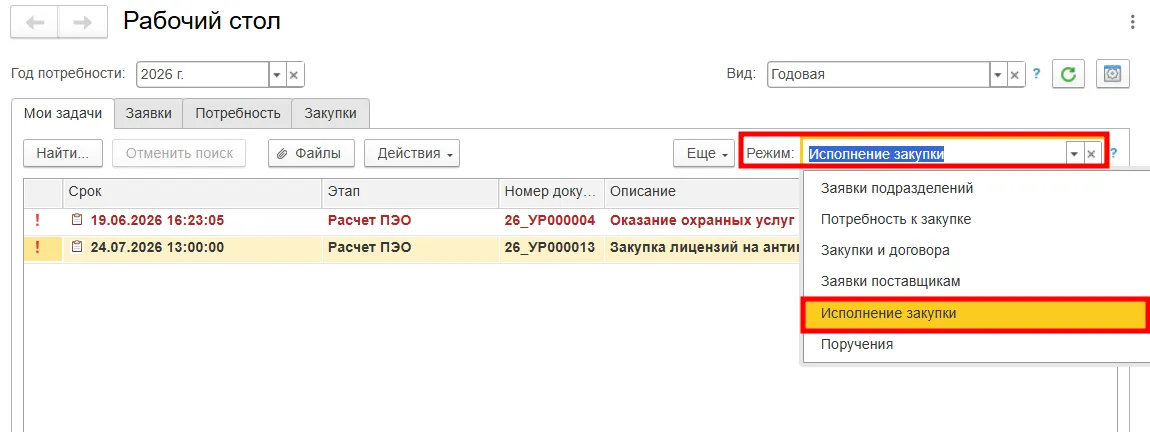The height and width of the screenshot is (432, 1150).
Task: Open help question mark beside Вид field
Action: (1036, 74)
